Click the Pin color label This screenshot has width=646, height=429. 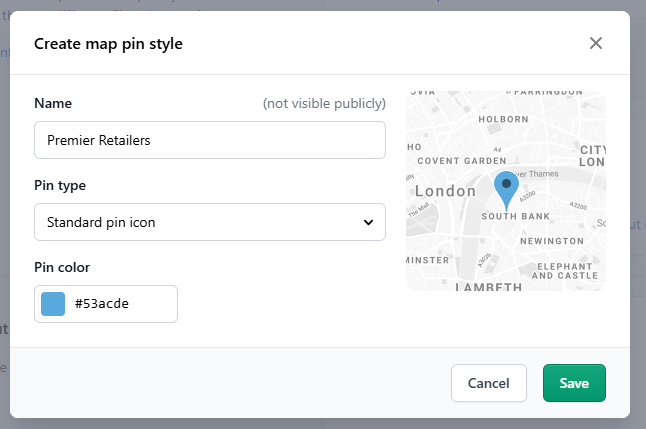coord(62,267)
